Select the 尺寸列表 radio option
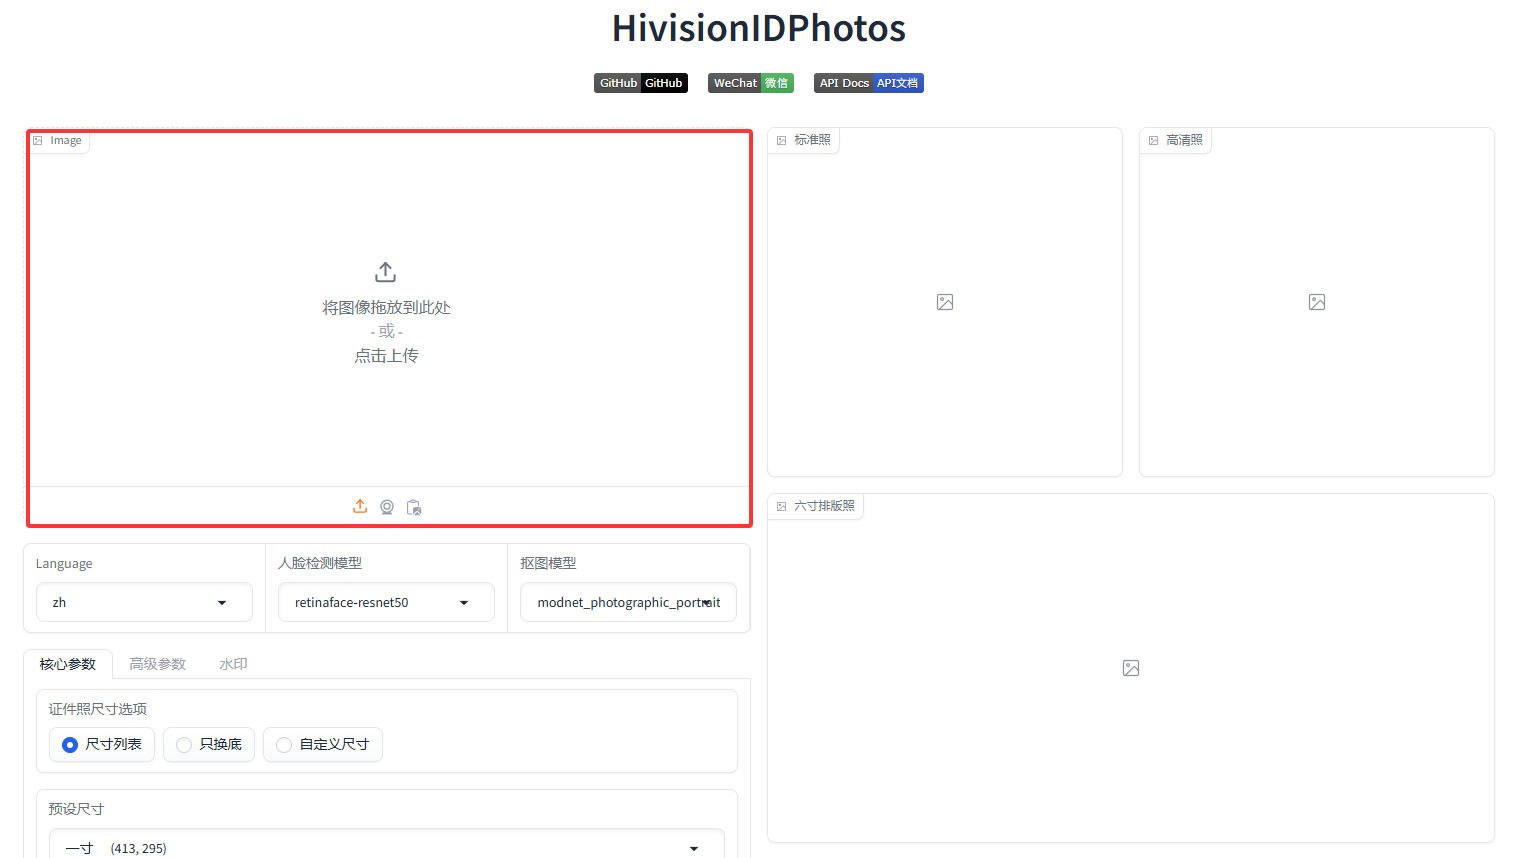 [102, 744]
